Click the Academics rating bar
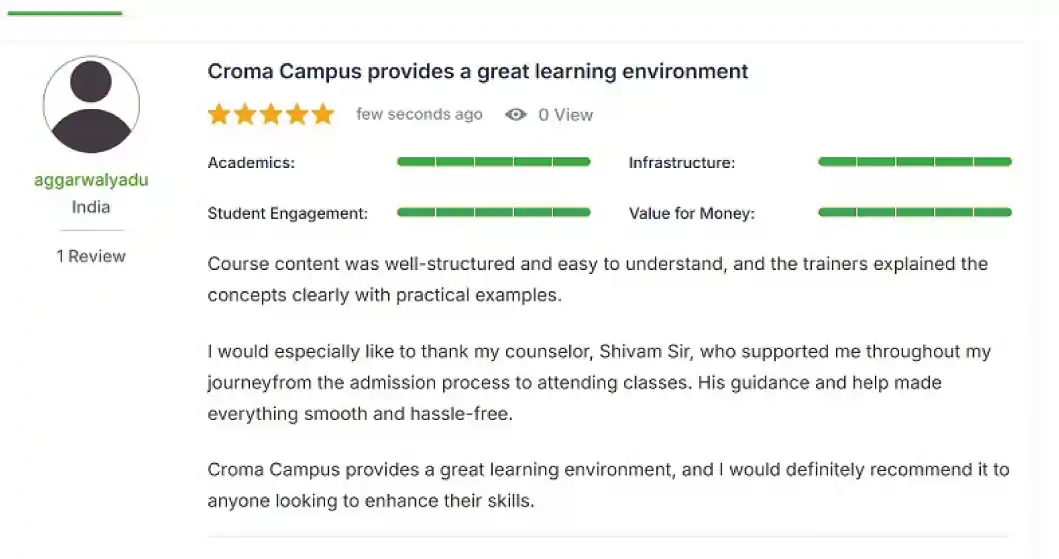The height and width of the screenshot is (559, 1059). [x=494, y=162]
